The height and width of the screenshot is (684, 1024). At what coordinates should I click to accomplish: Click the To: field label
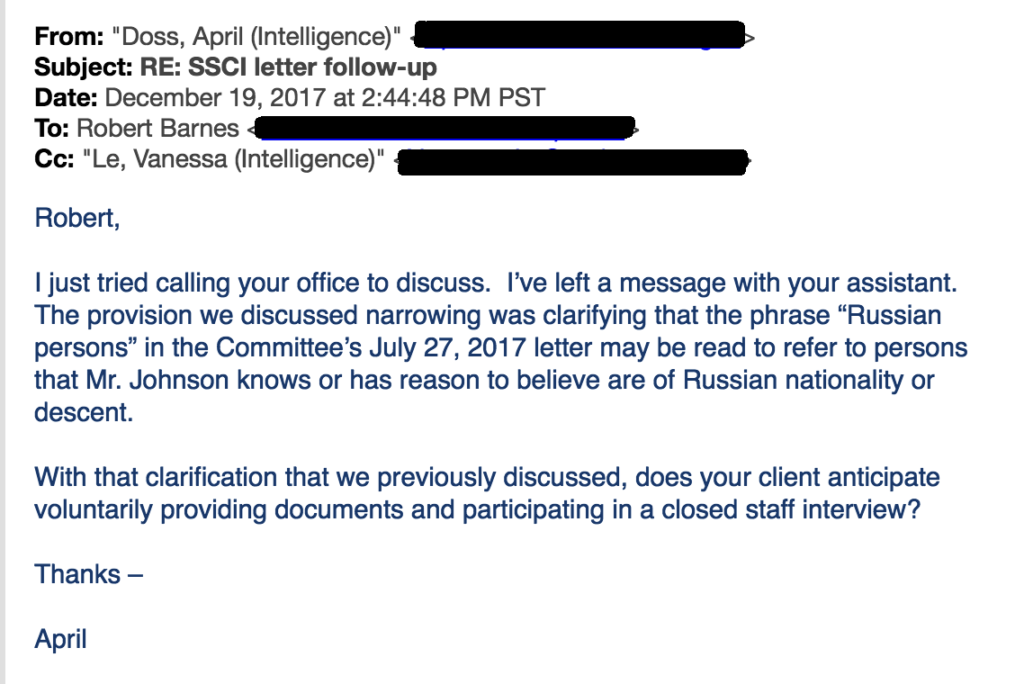(x=52, y=129)
